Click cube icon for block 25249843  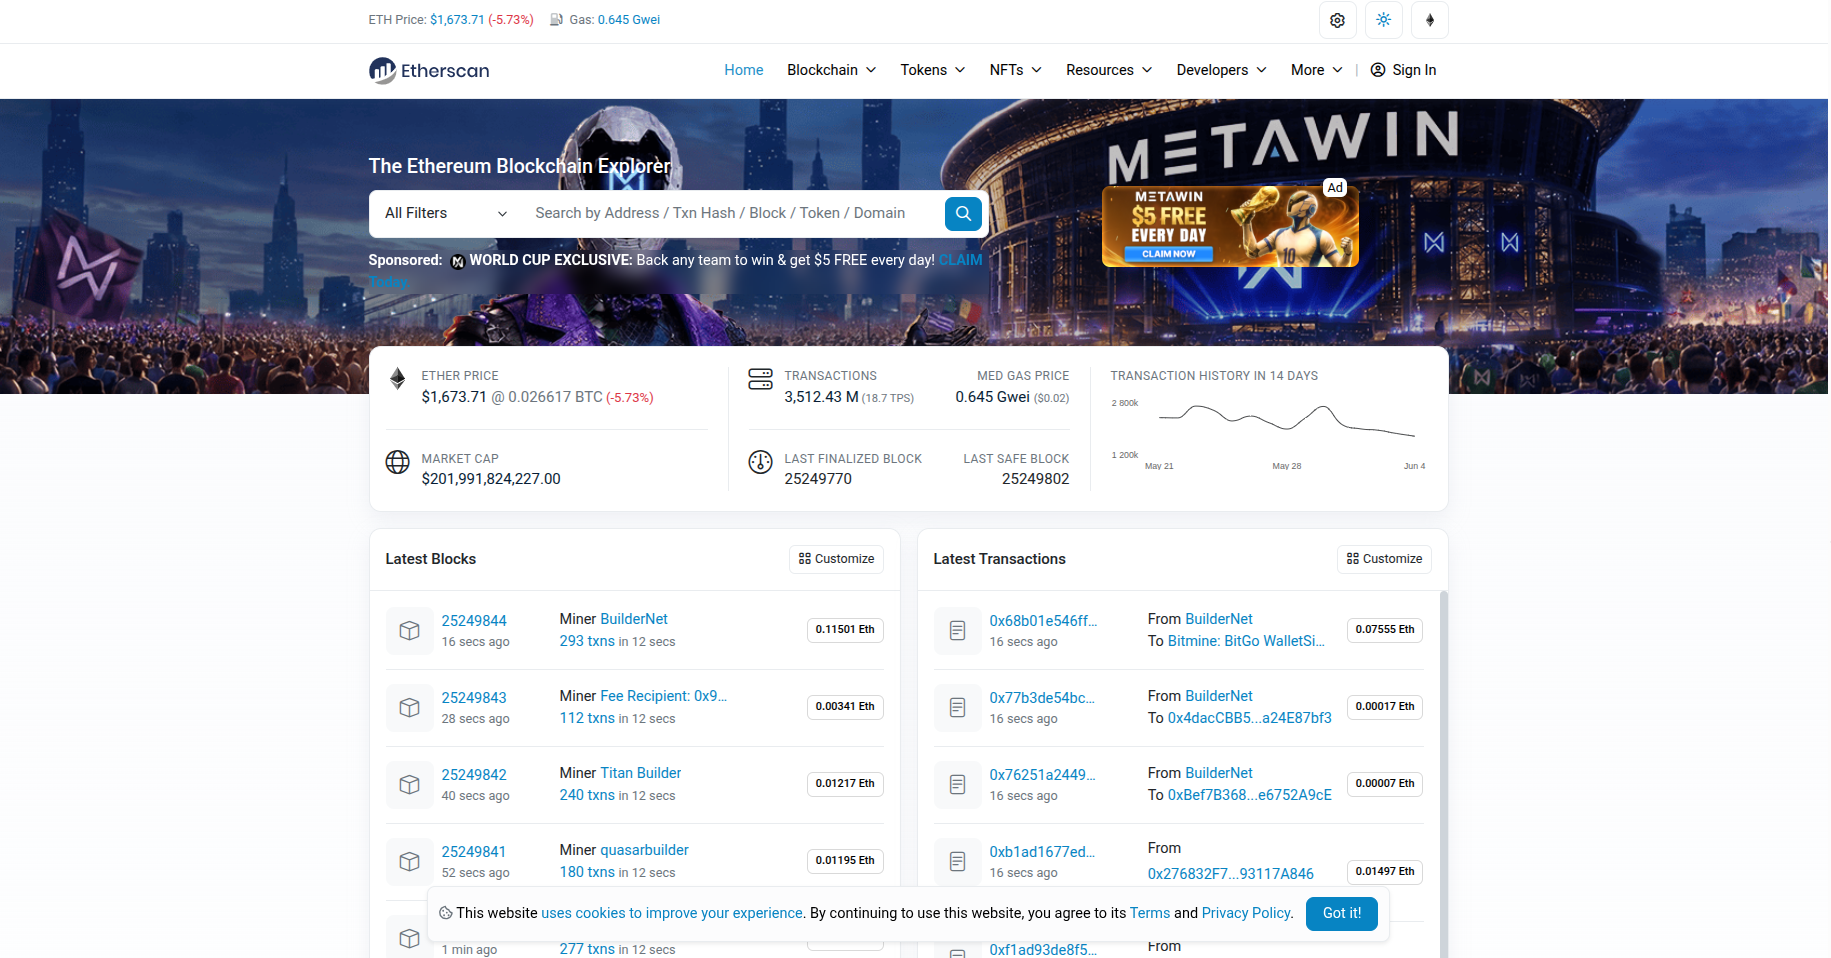coord(409,707)
